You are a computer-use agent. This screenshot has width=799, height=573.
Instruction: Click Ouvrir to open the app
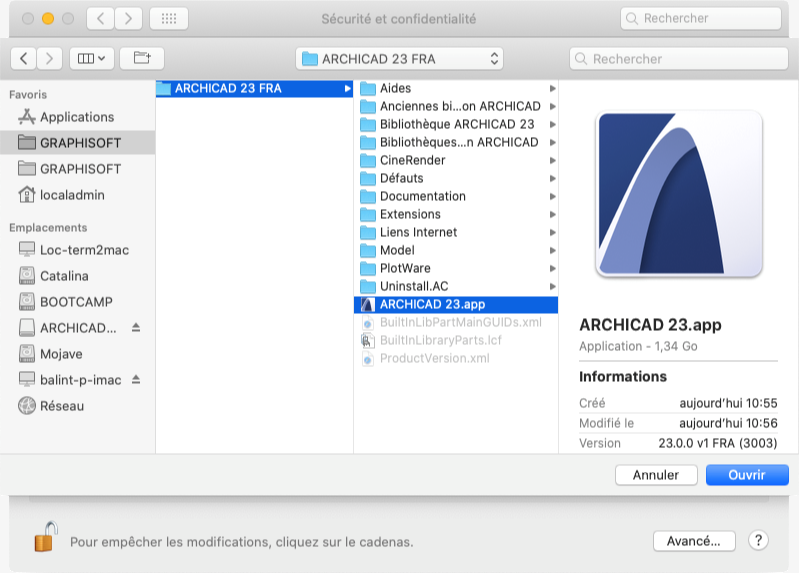coord(747,475)
